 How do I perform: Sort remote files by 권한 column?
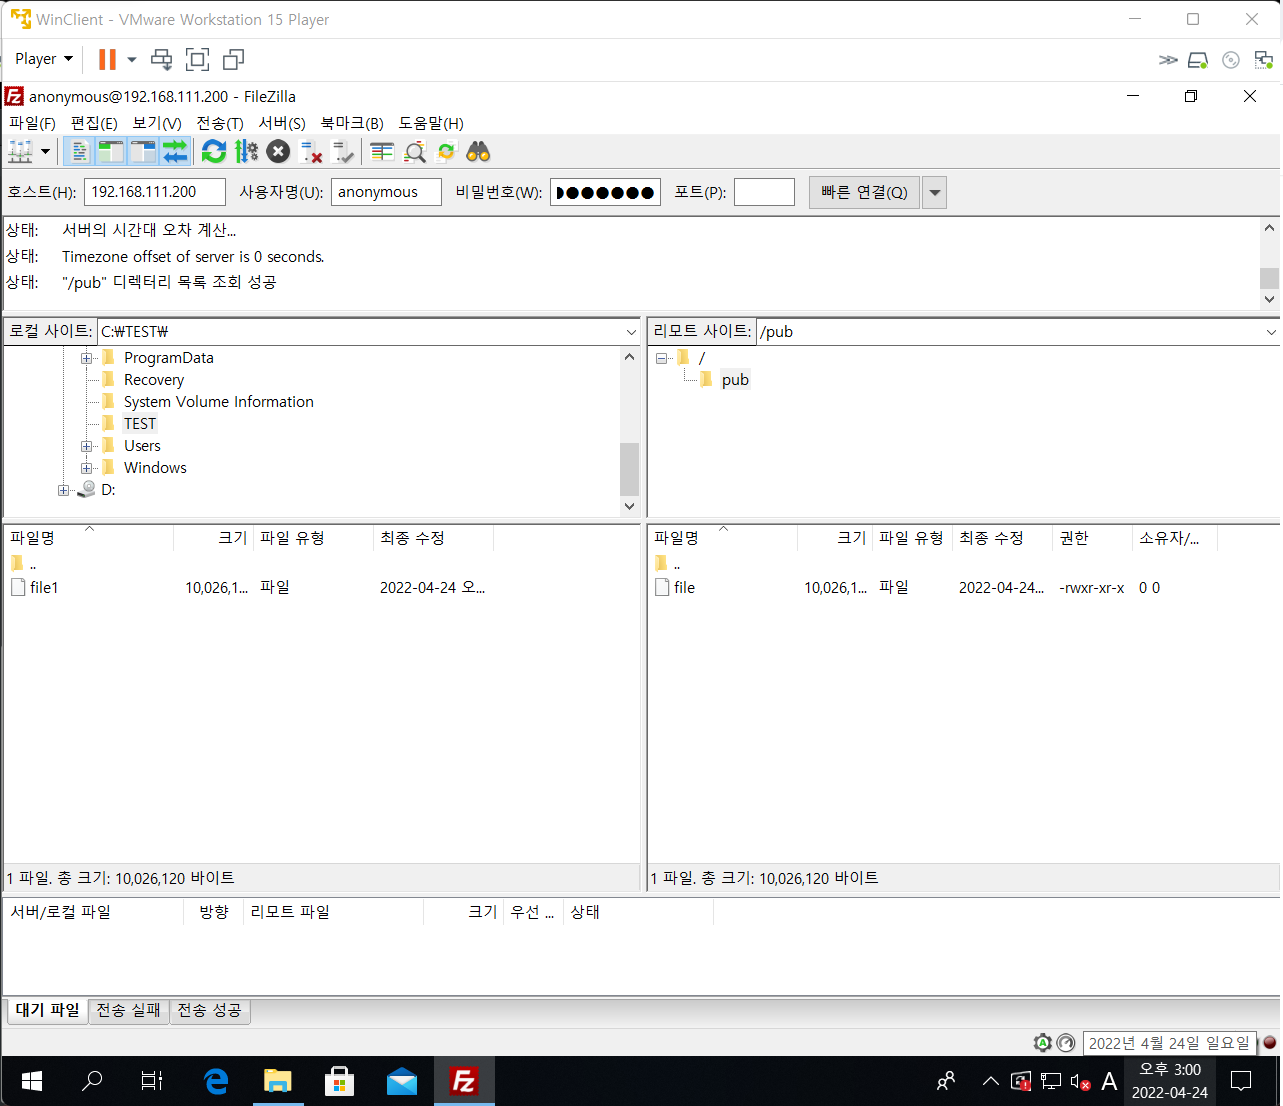tap(1092, 538)
